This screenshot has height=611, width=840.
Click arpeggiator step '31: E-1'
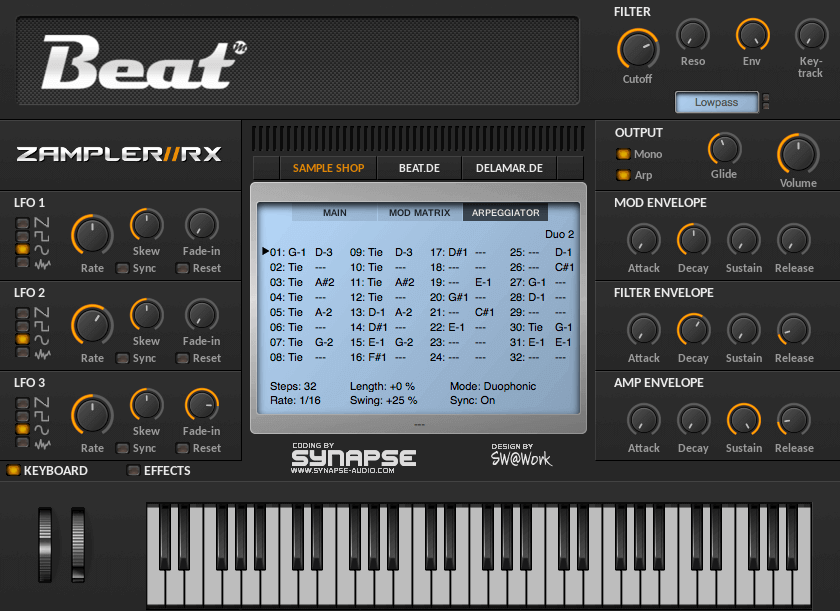[527, 342]
